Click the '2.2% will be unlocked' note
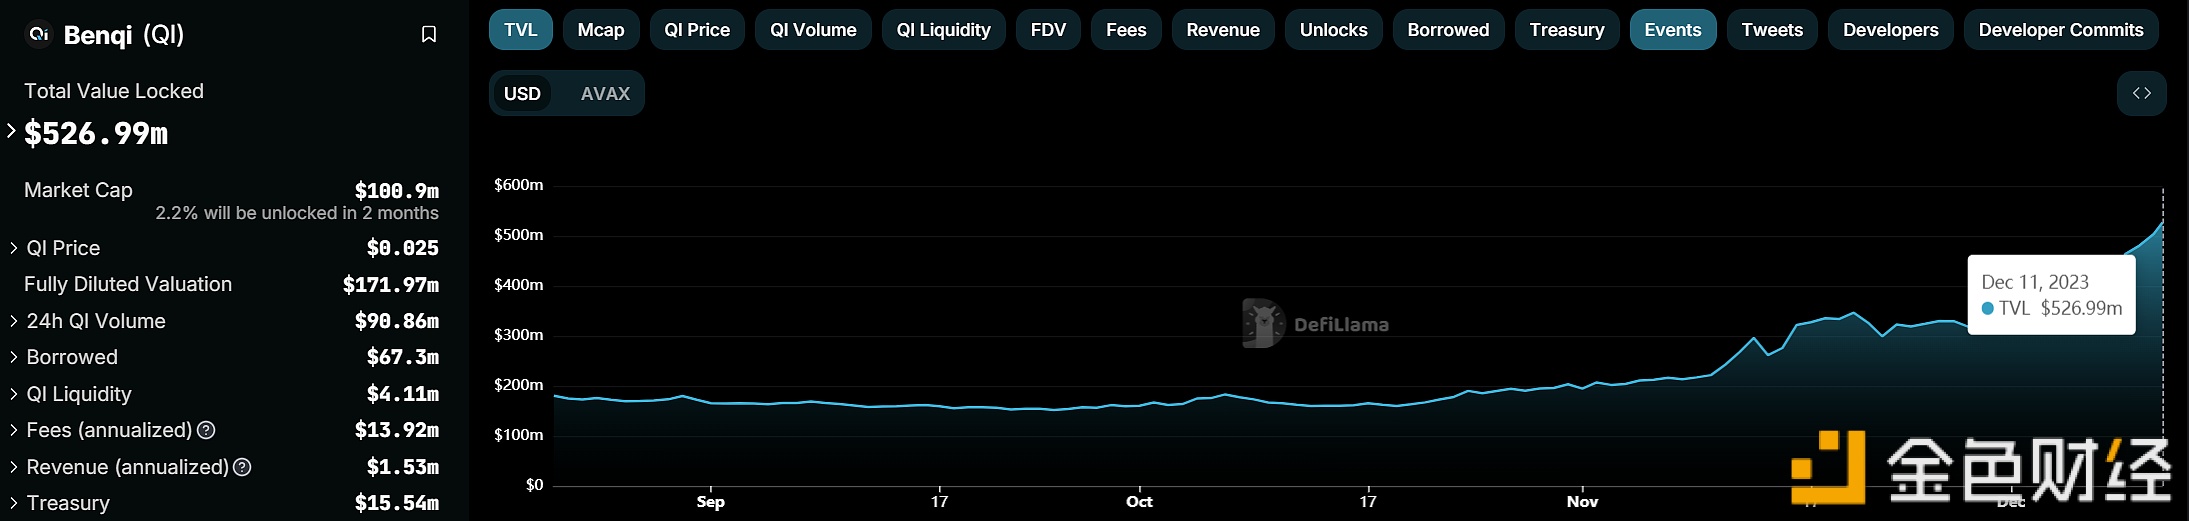Image resolution: width=2189 pixels, height=521 pixels. (297, 213)
